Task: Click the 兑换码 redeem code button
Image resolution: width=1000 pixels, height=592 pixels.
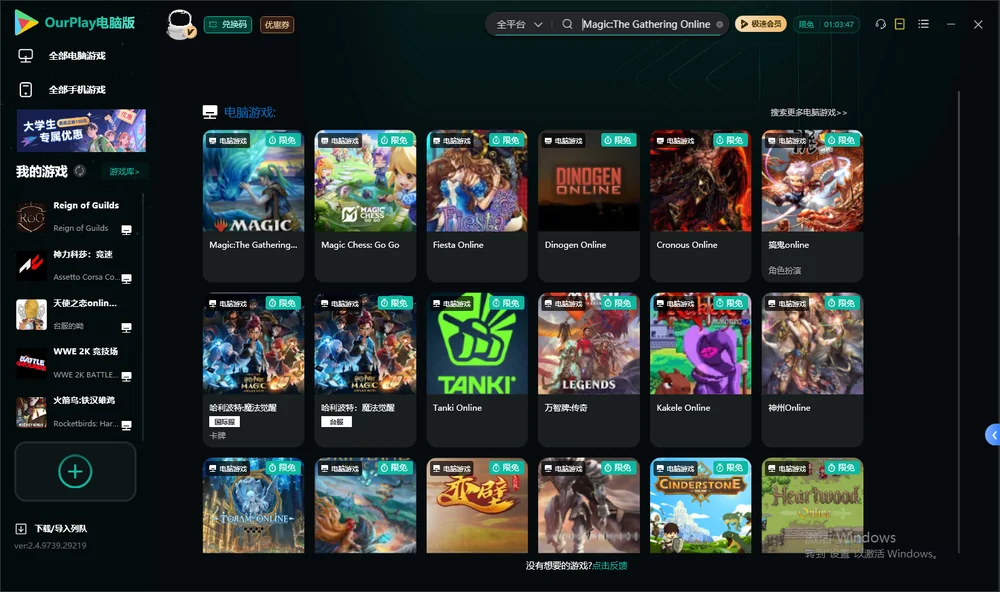Action: (x=228, y=24)
